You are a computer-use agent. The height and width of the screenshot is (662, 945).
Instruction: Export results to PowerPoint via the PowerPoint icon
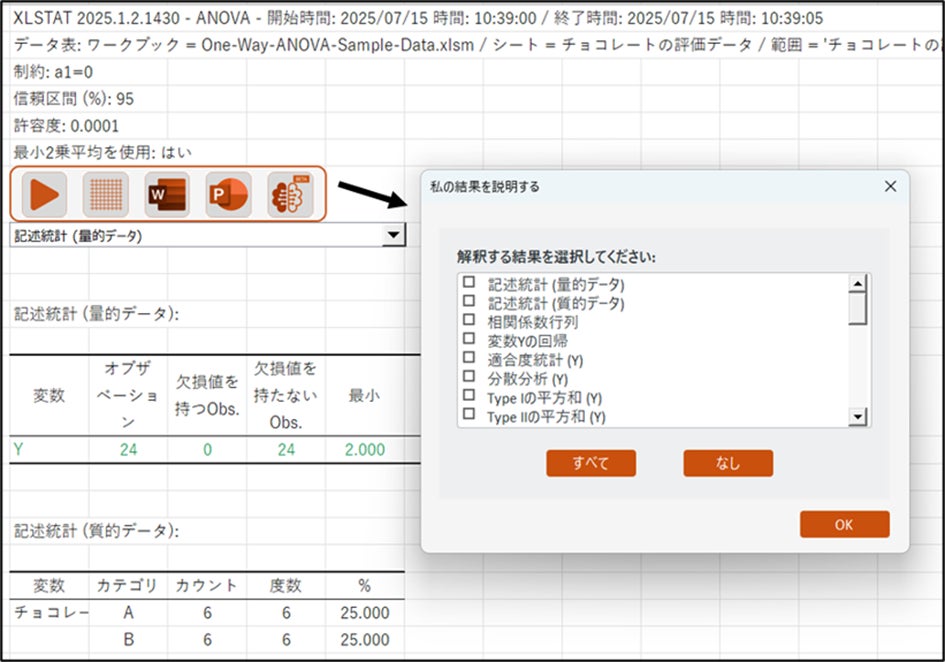(228, 195)
